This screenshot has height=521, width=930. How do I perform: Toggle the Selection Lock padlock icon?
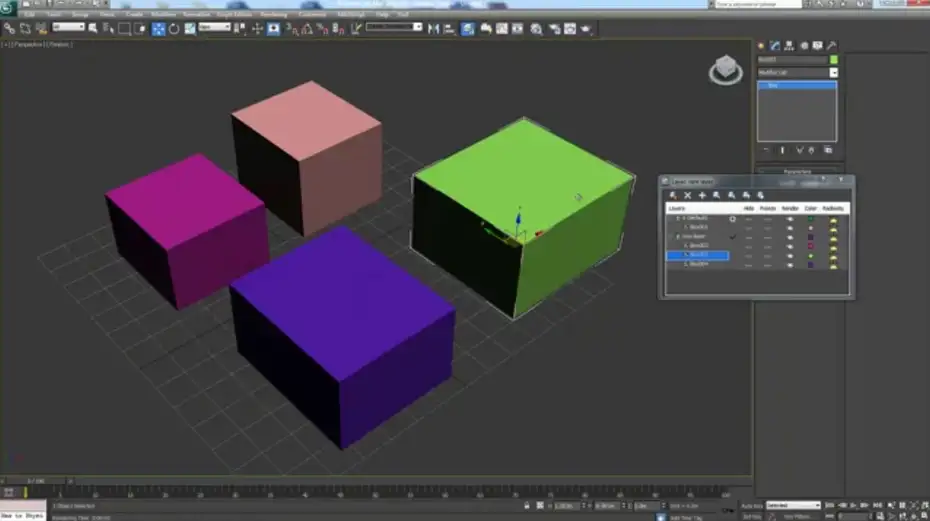pyautogui.click(x=527, y=506)
